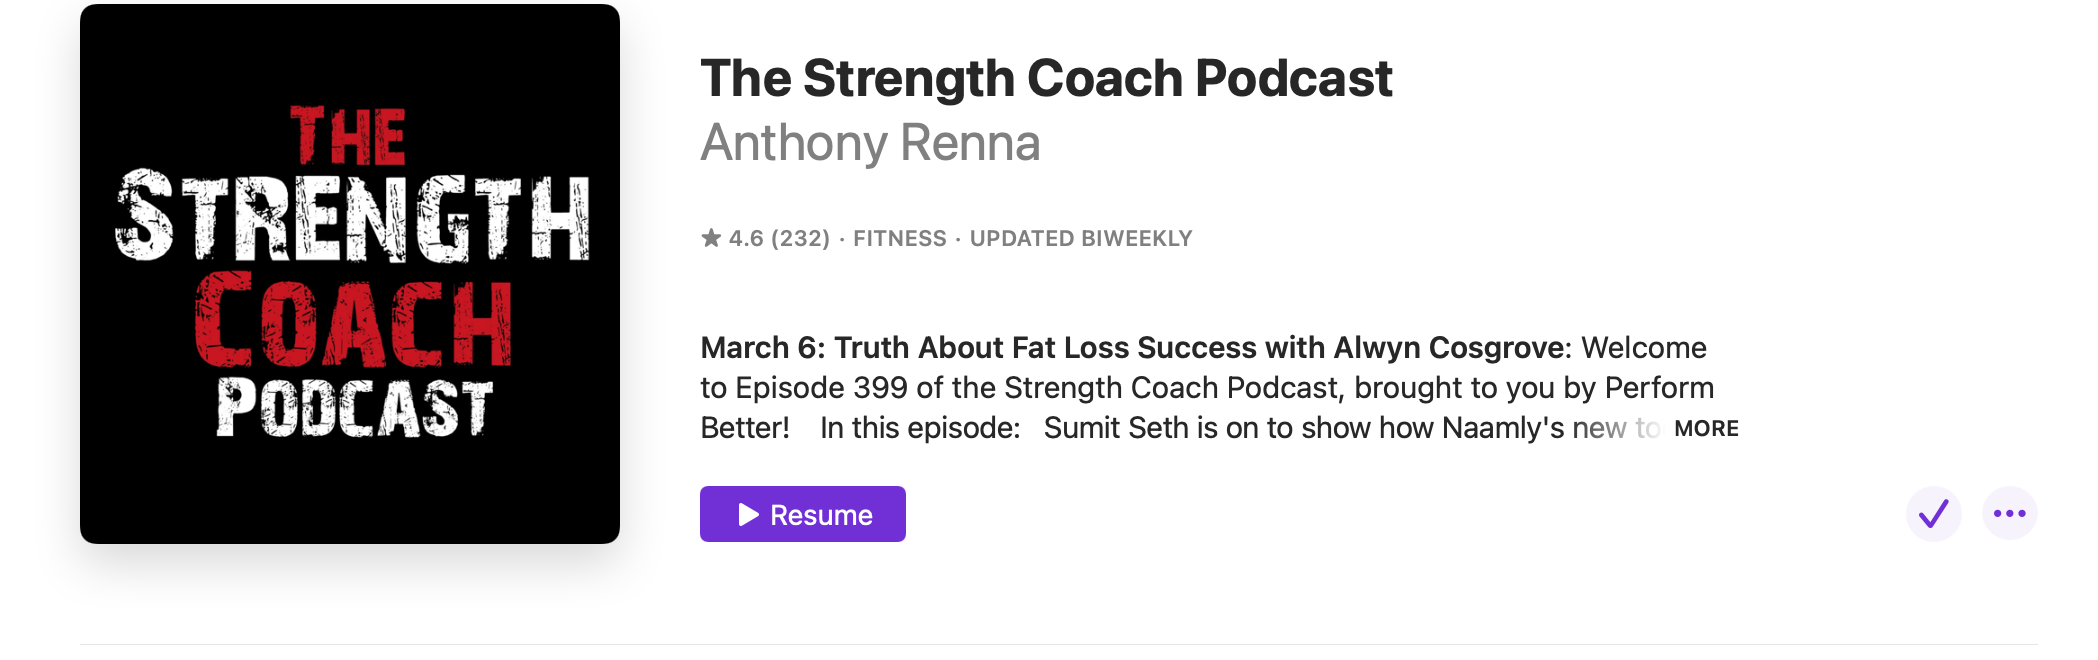
Task: Resume the latest episode playback
Action: (x=803, y=514)
